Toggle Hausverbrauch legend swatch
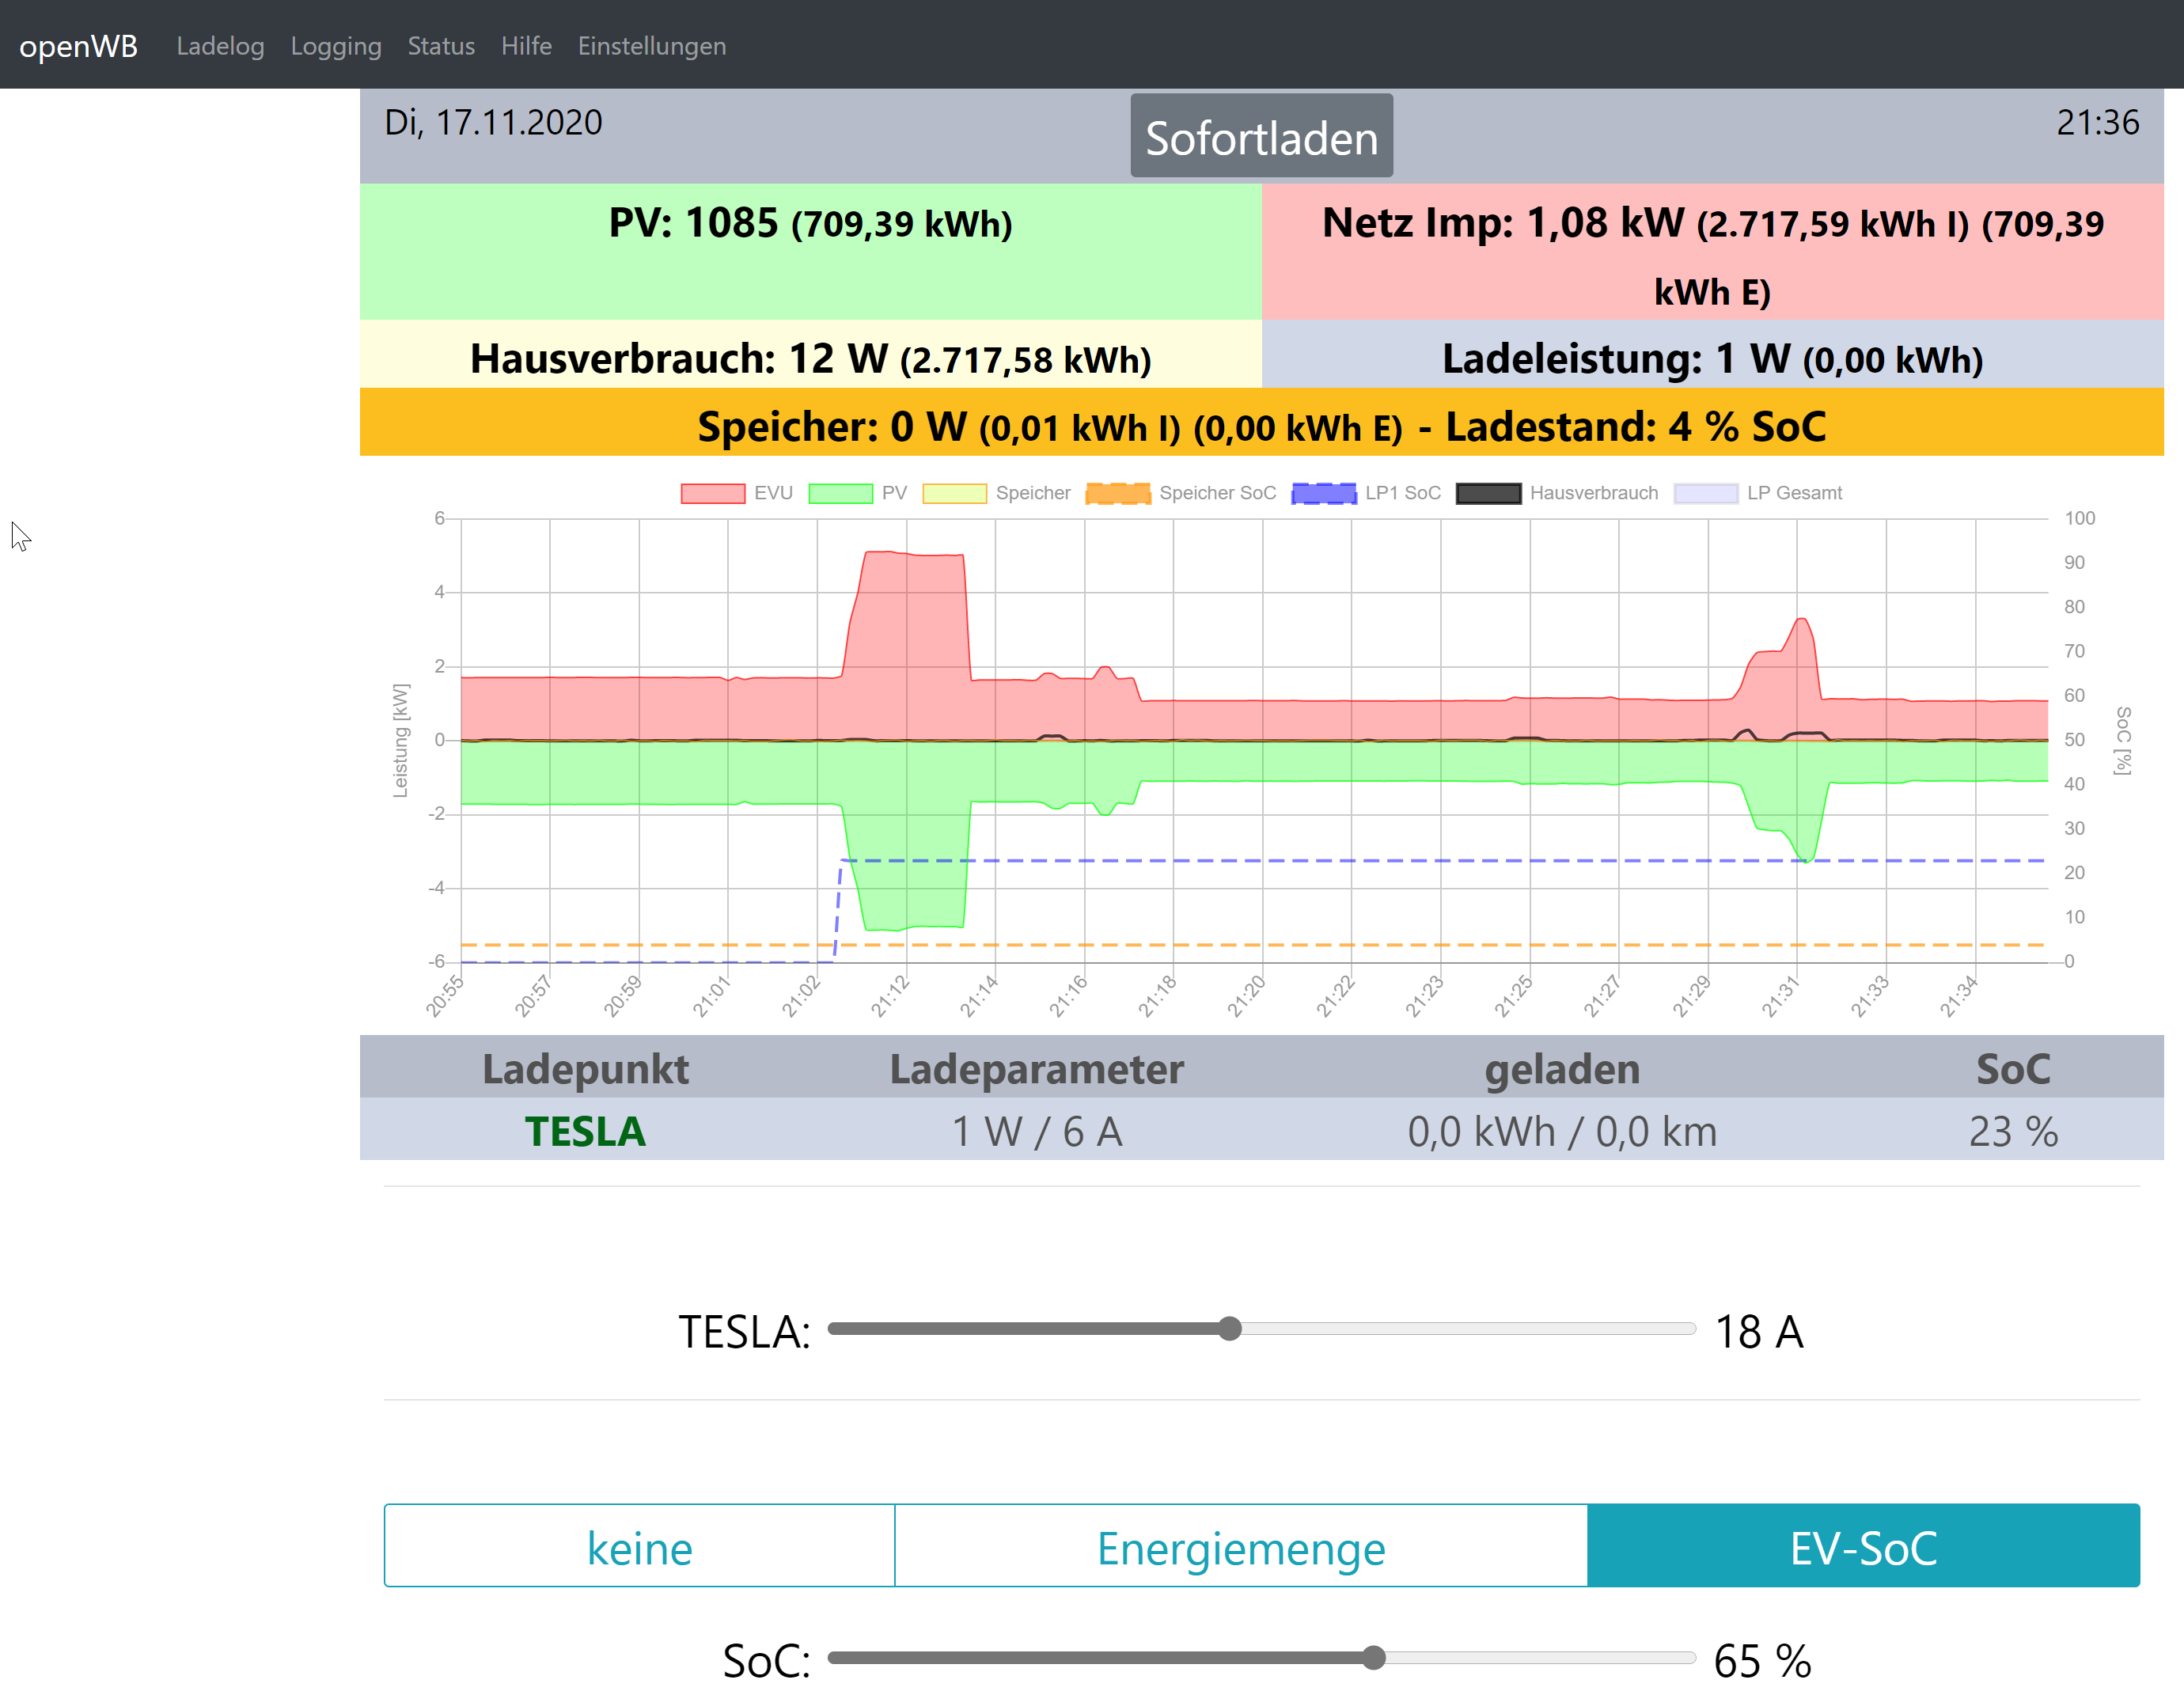Image resolution: width=2184 pixels, height=1691 pixels. (x=1488, y=493)
